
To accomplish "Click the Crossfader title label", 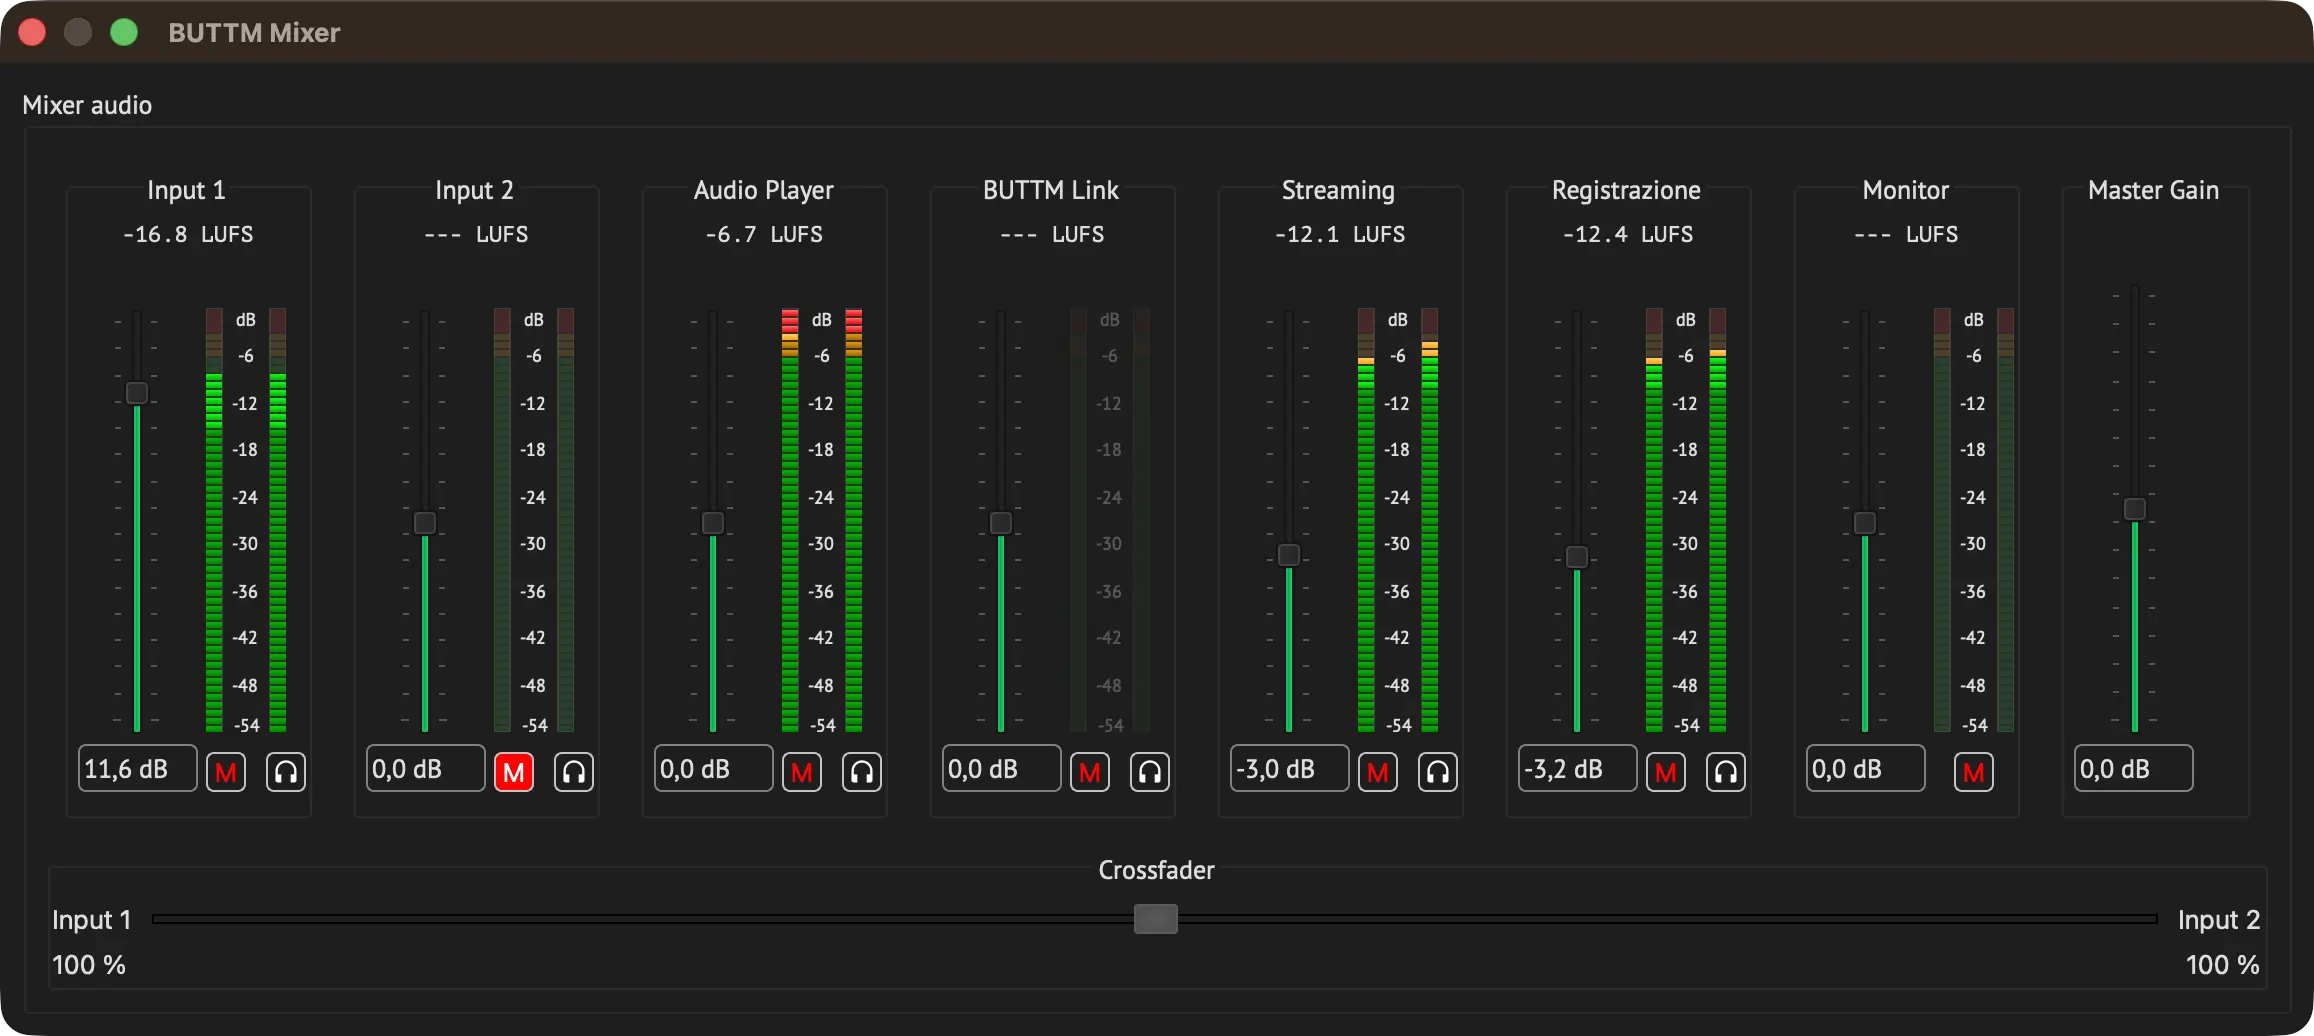I will click(1157, 870).
